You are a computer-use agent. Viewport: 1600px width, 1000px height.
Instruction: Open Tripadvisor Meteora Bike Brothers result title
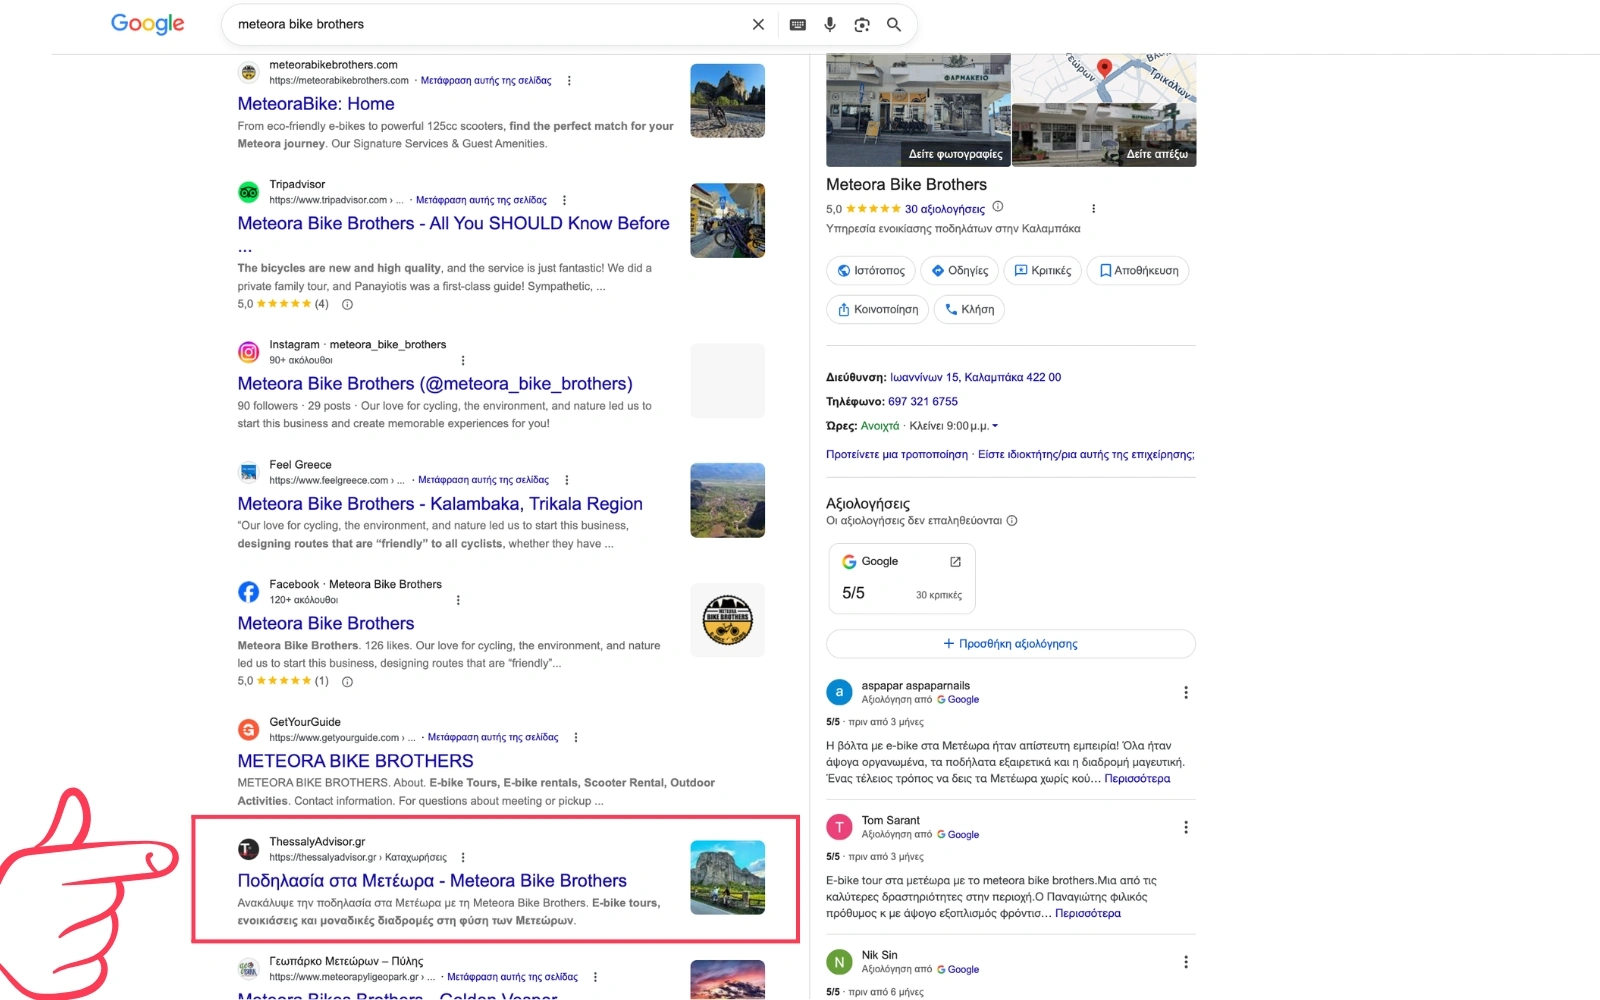tap(453, 224)
